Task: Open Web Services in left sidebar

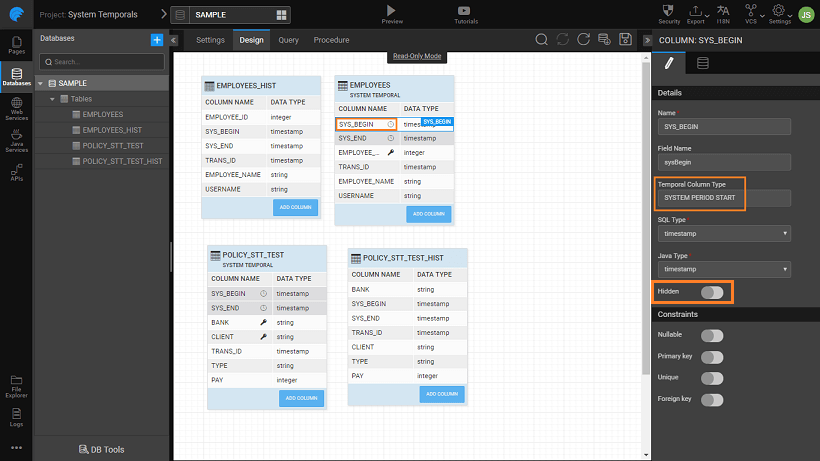Action: point(16,111)
